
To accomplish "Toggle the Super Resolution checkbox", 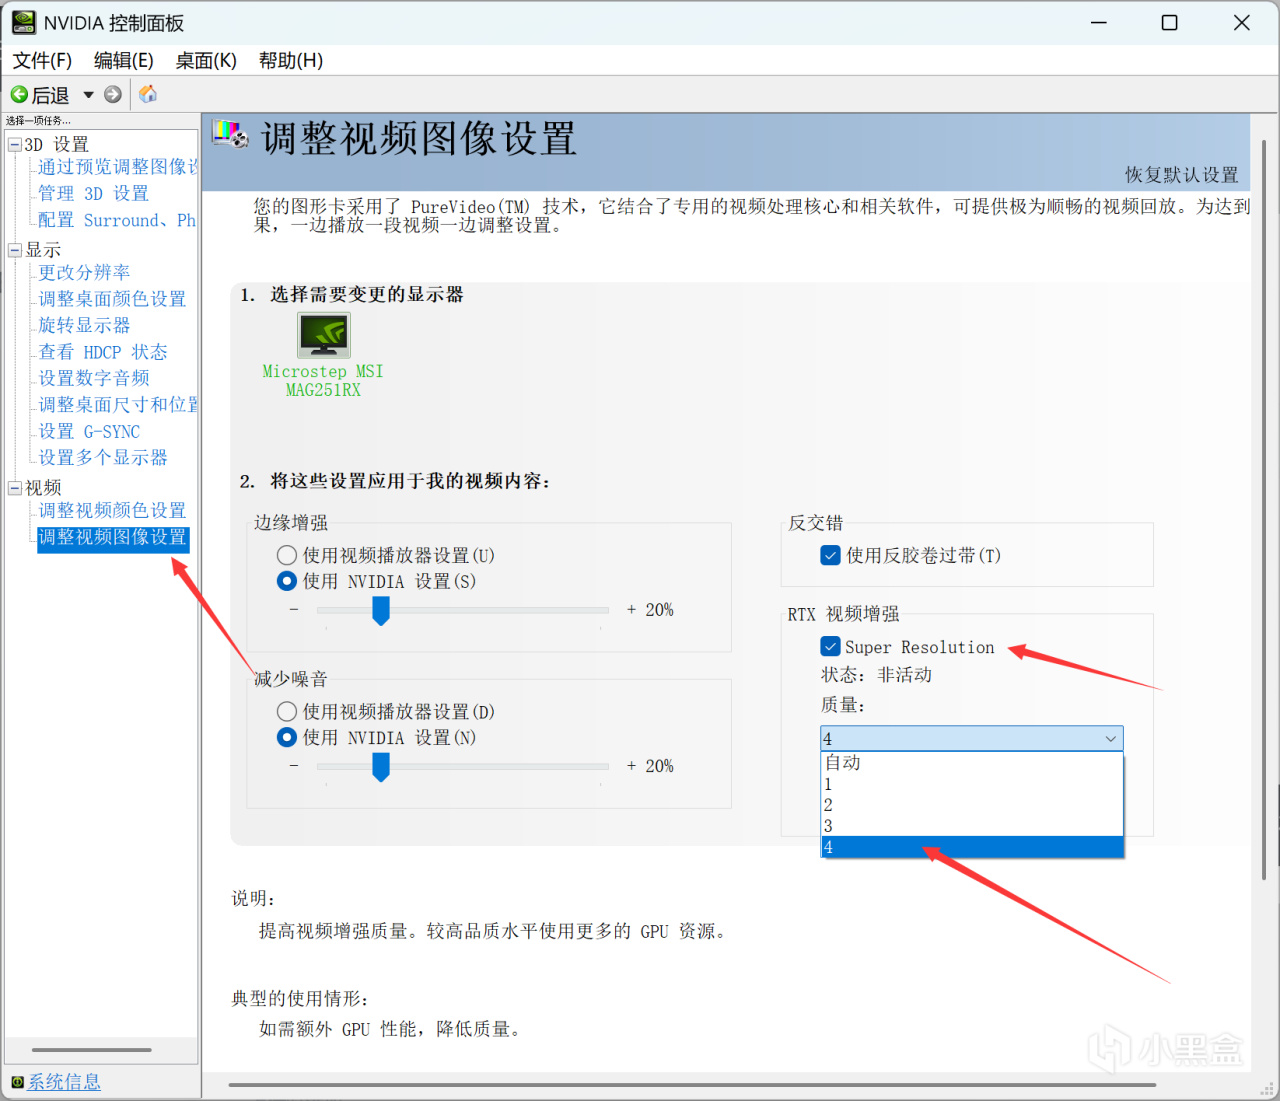I will pyautogui.click(x=830, y=647).
